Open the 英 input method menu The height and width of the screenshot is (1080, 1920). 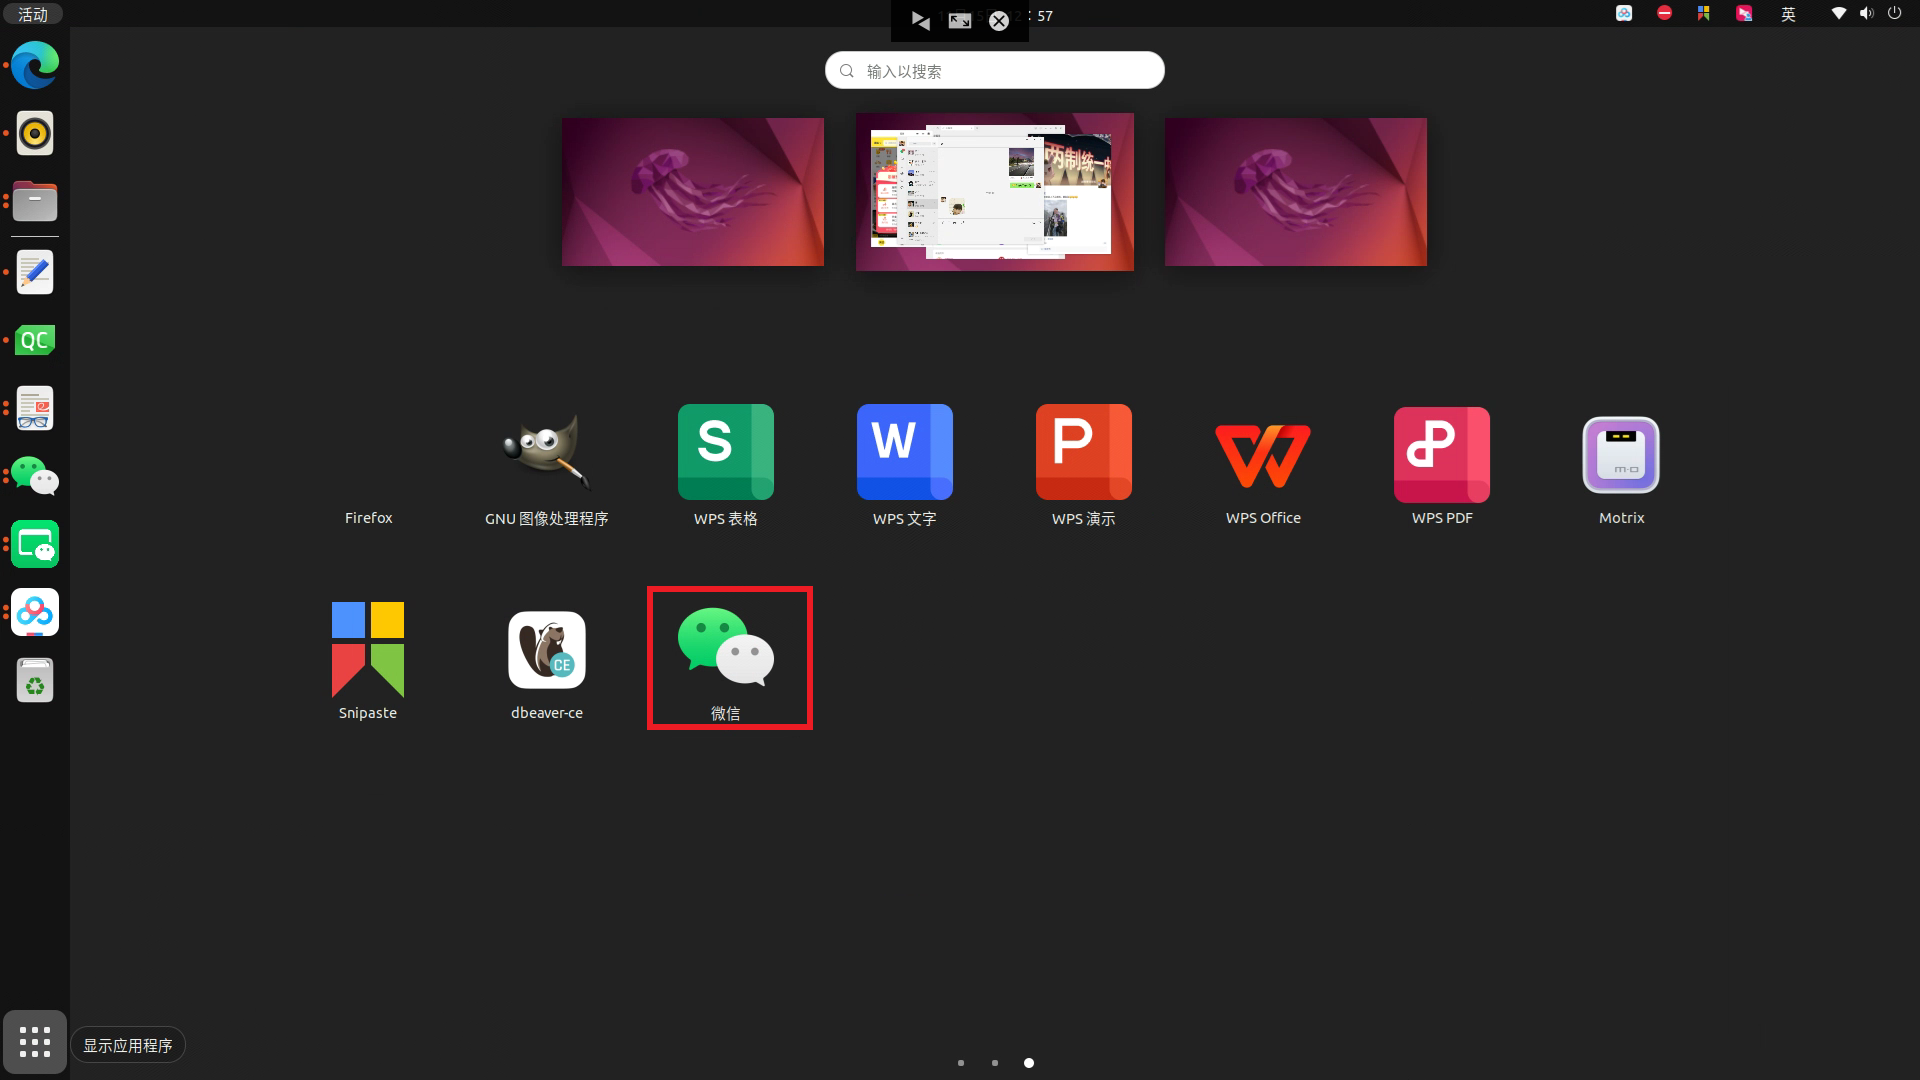click(1788, 14)
